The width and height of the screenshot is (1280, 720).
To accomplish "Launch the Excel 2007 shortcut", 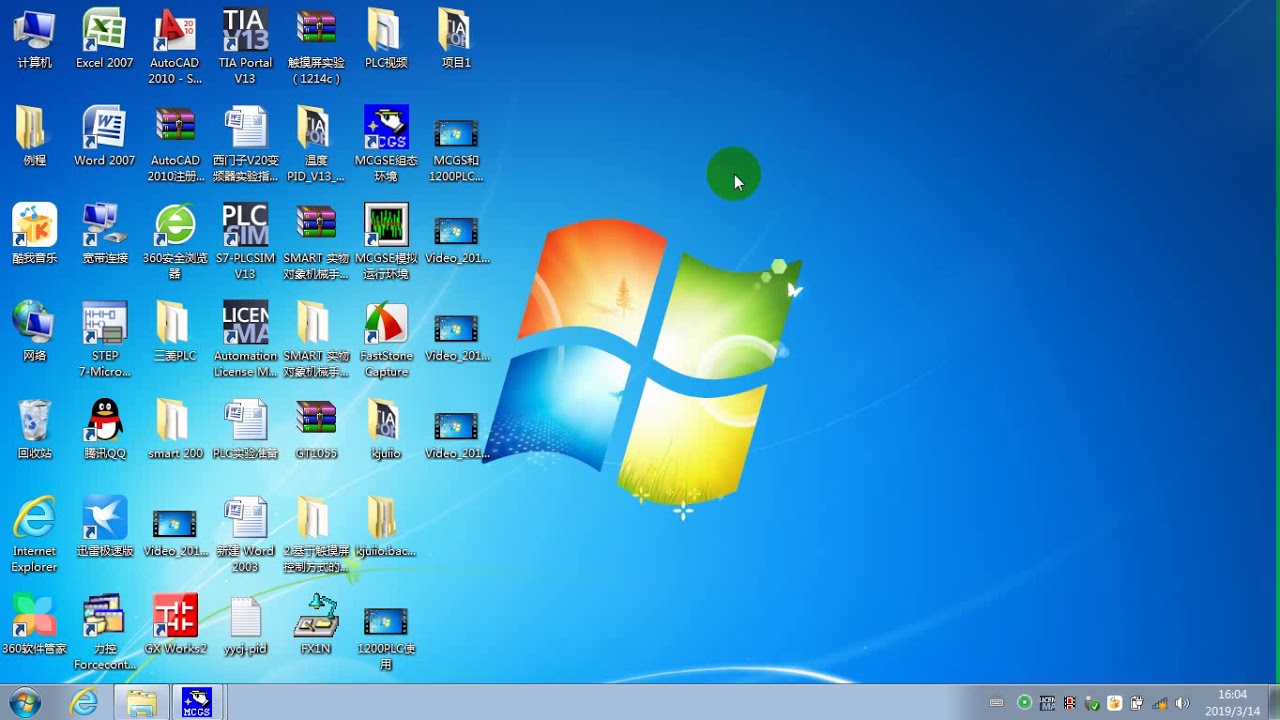I will [x=104, y=40].
